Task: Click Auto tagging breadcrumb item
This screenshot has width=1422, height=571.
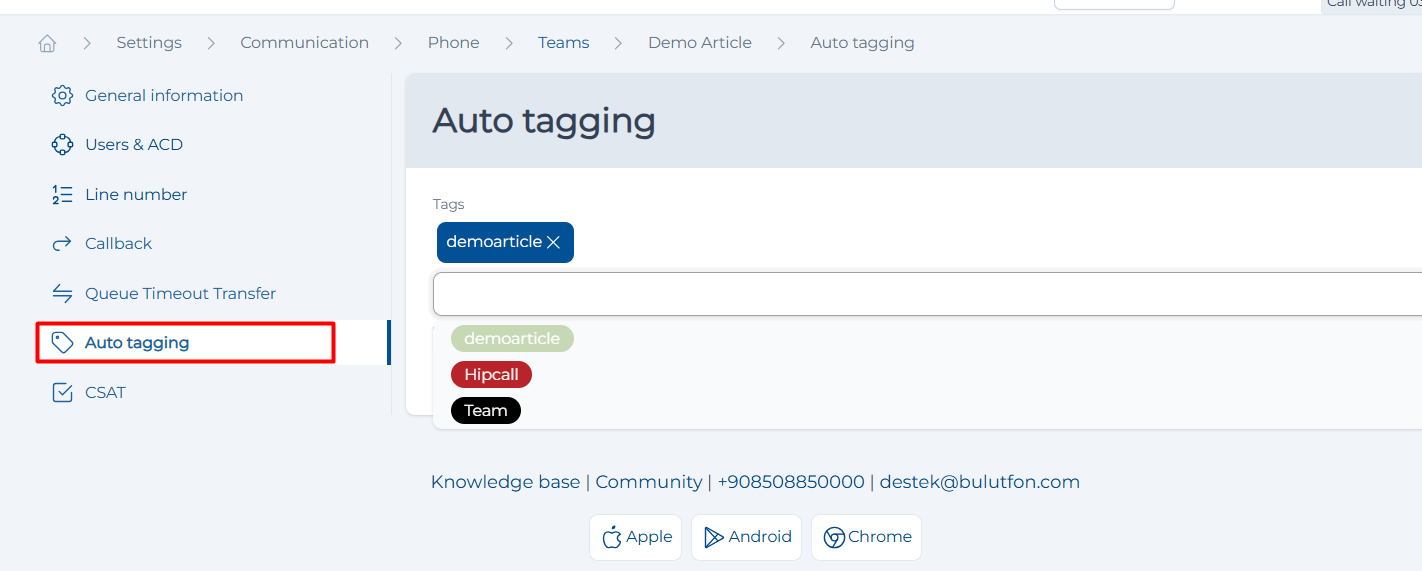Action: 862,43
